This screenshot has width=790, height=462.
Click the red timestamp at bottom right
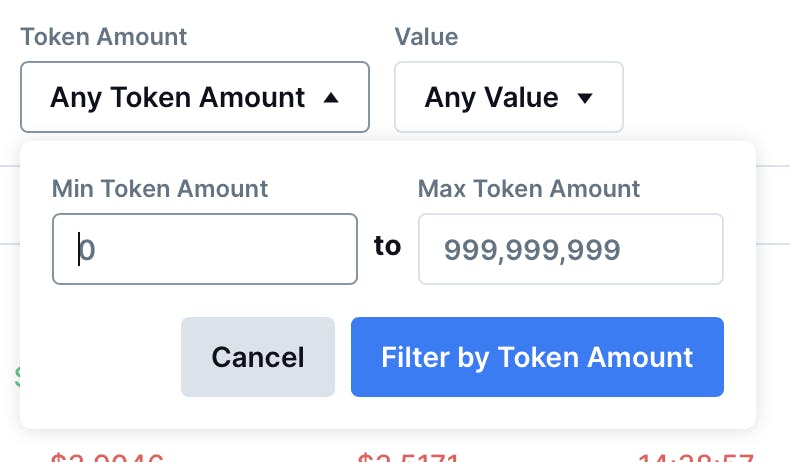click(x=696, y=457)
